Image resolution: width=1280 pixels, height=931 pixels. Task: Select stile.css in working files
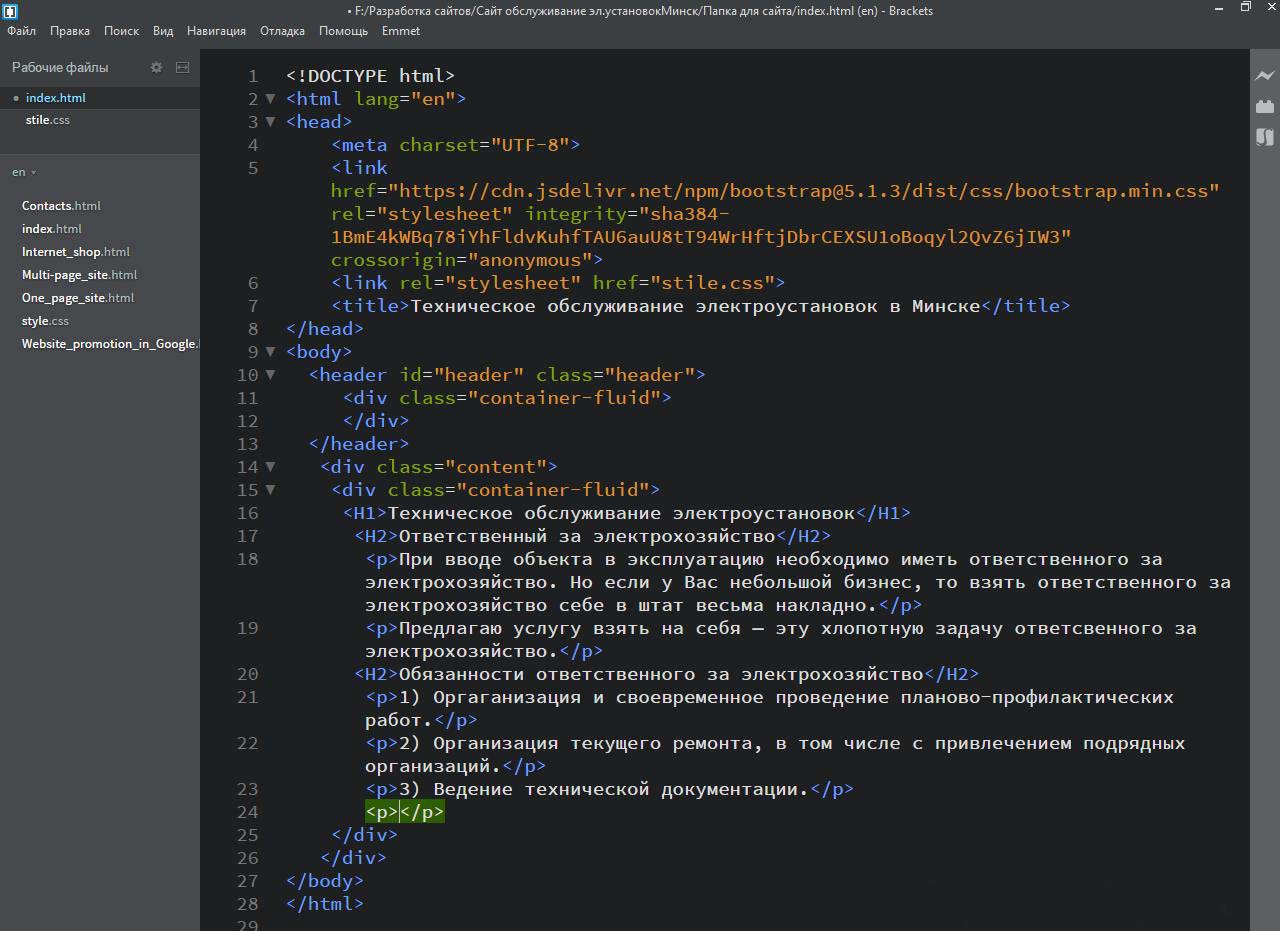[x=48, y=120]
